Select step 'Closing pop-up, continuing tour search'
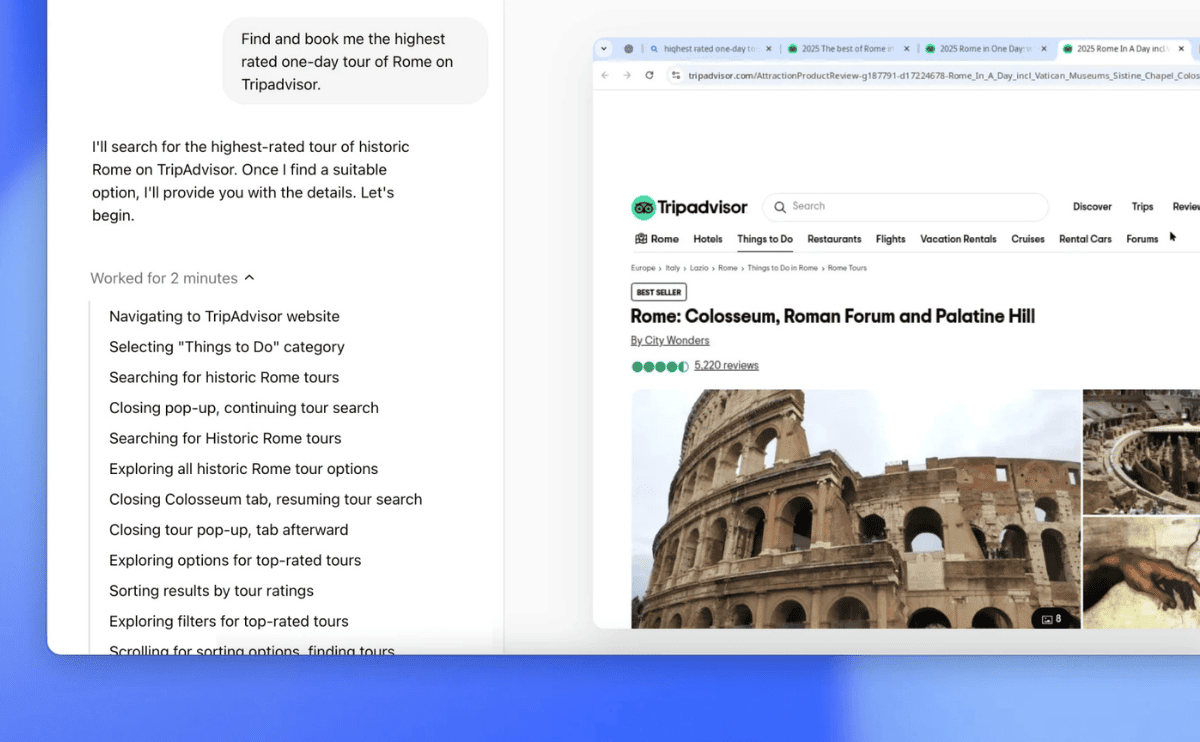 click(244, 408)
